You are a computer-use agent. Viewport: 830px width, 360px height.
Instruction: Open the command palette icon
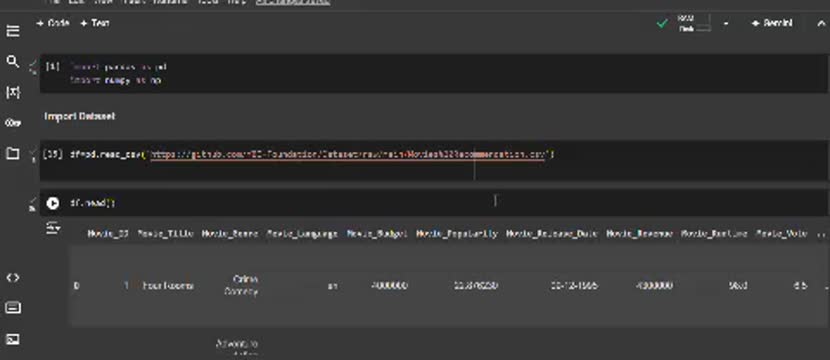pyautogui.click(x=13, y=308)
